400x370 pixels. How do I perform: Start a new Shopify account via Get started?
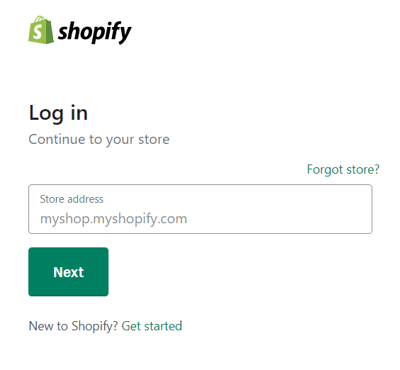coord(152,326)
